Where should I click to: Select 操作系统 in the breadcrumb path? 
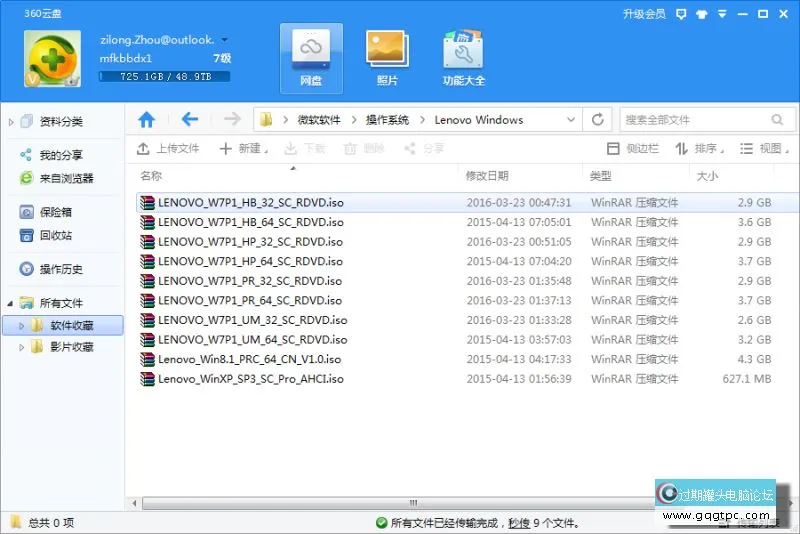[x=387, y=120]
